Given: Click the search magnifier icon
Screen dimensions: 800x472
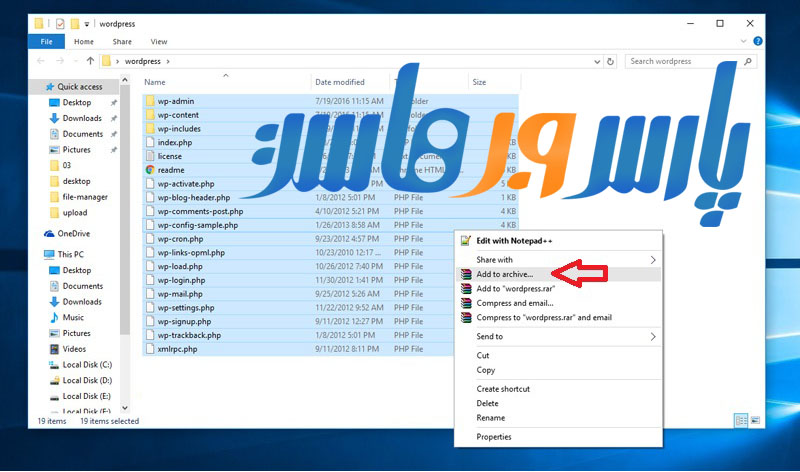Looking at the screenshot, I should pyautogui.click(x=761, y=61).
